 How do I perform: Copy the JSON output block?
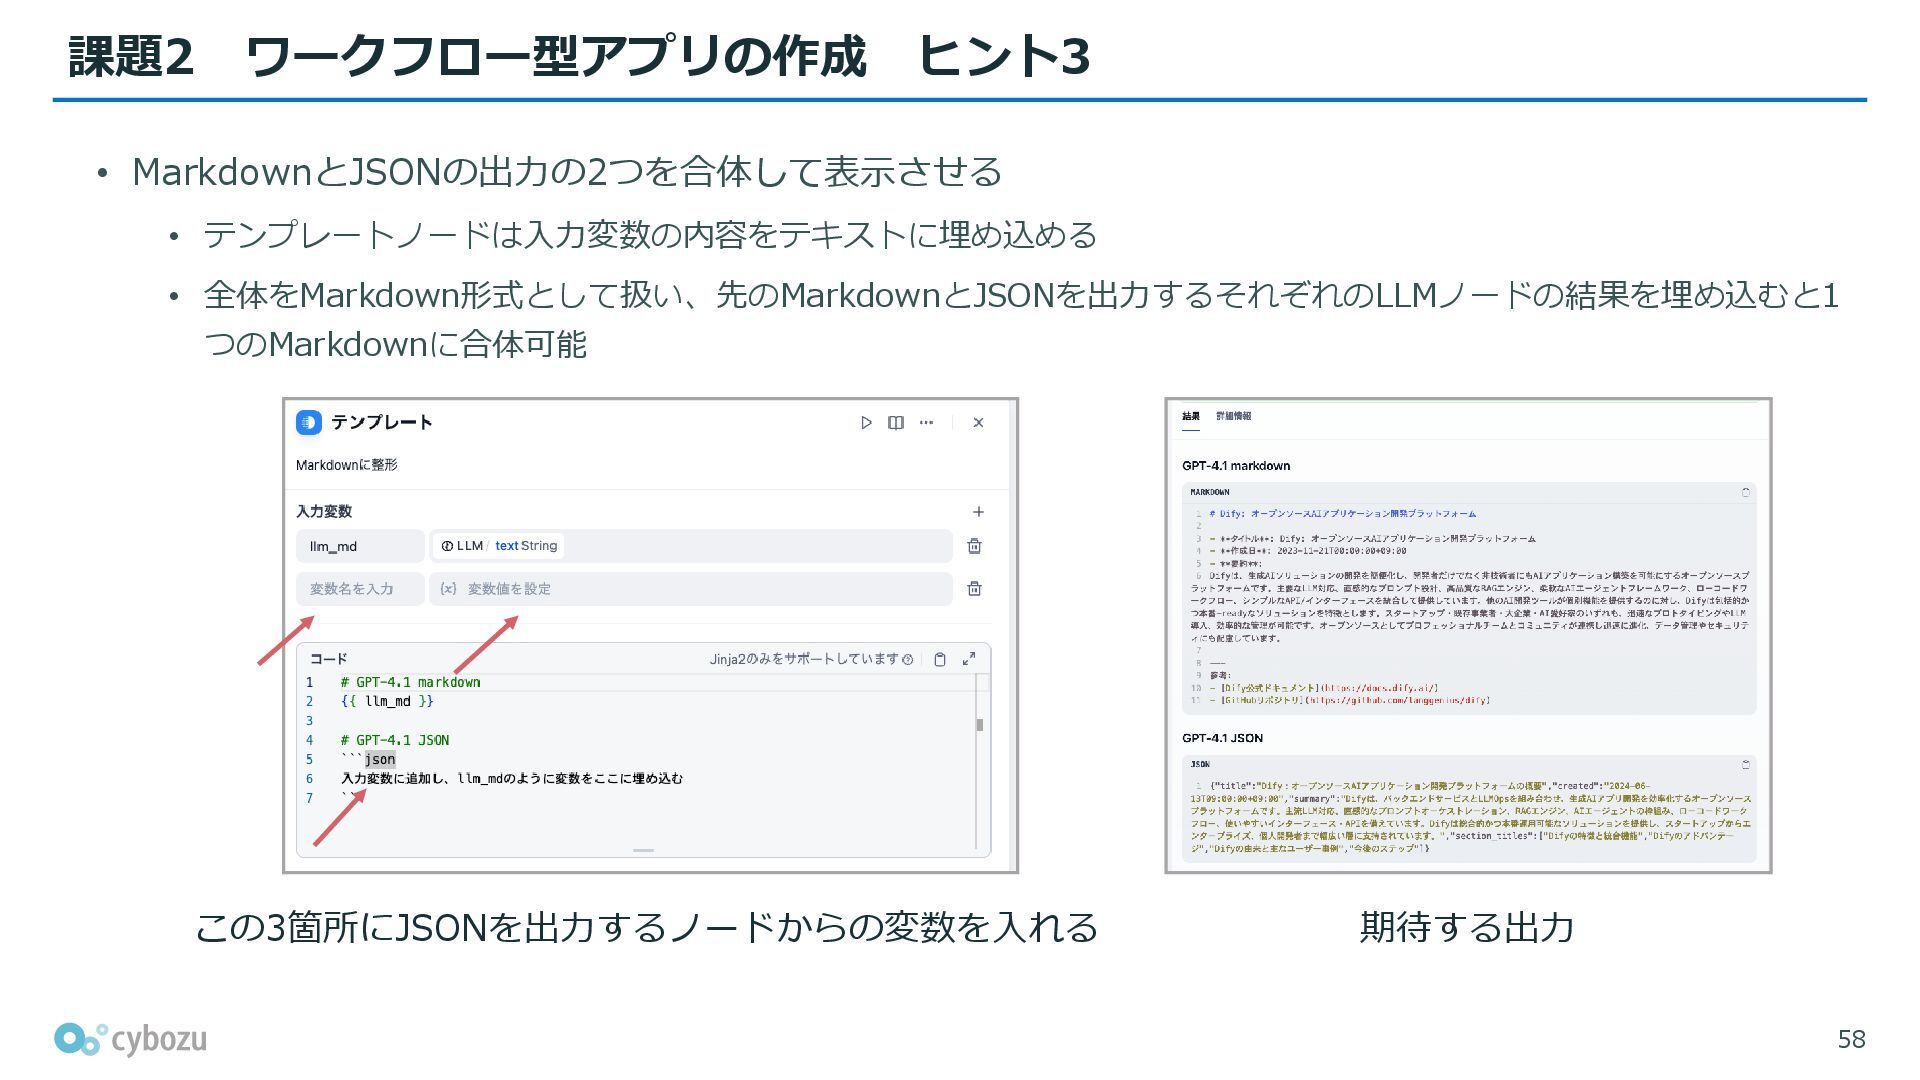tap(1746, 765)
